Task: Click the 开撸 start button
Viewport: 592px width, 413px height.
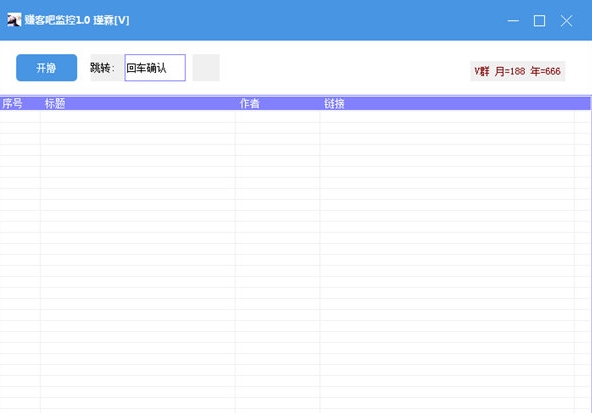Action: click(46, 68)
